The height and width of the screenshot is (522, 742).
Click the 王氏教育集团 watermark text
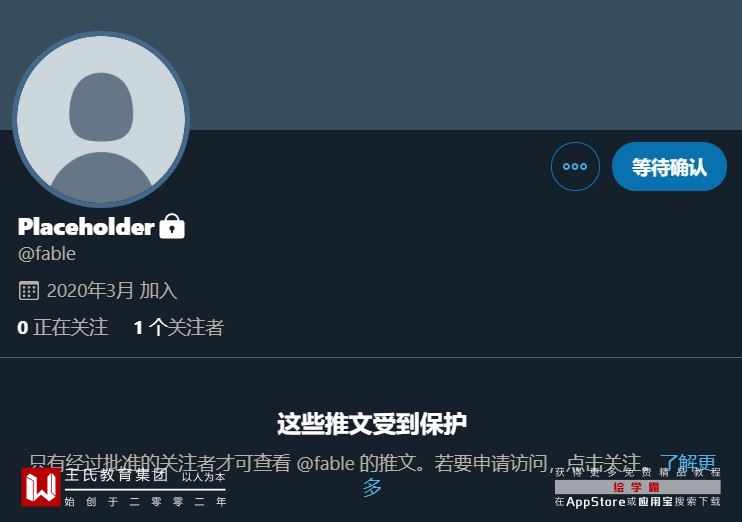click(x=116, y=475)
